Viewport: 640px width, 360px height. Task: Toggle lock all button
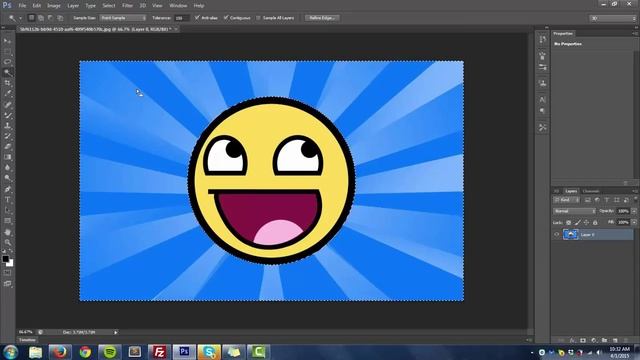click(595, 222)
